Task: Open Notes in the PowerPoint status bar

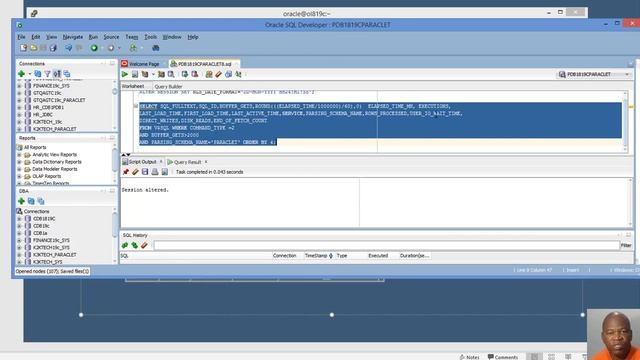Action: [x=469, y=357]
